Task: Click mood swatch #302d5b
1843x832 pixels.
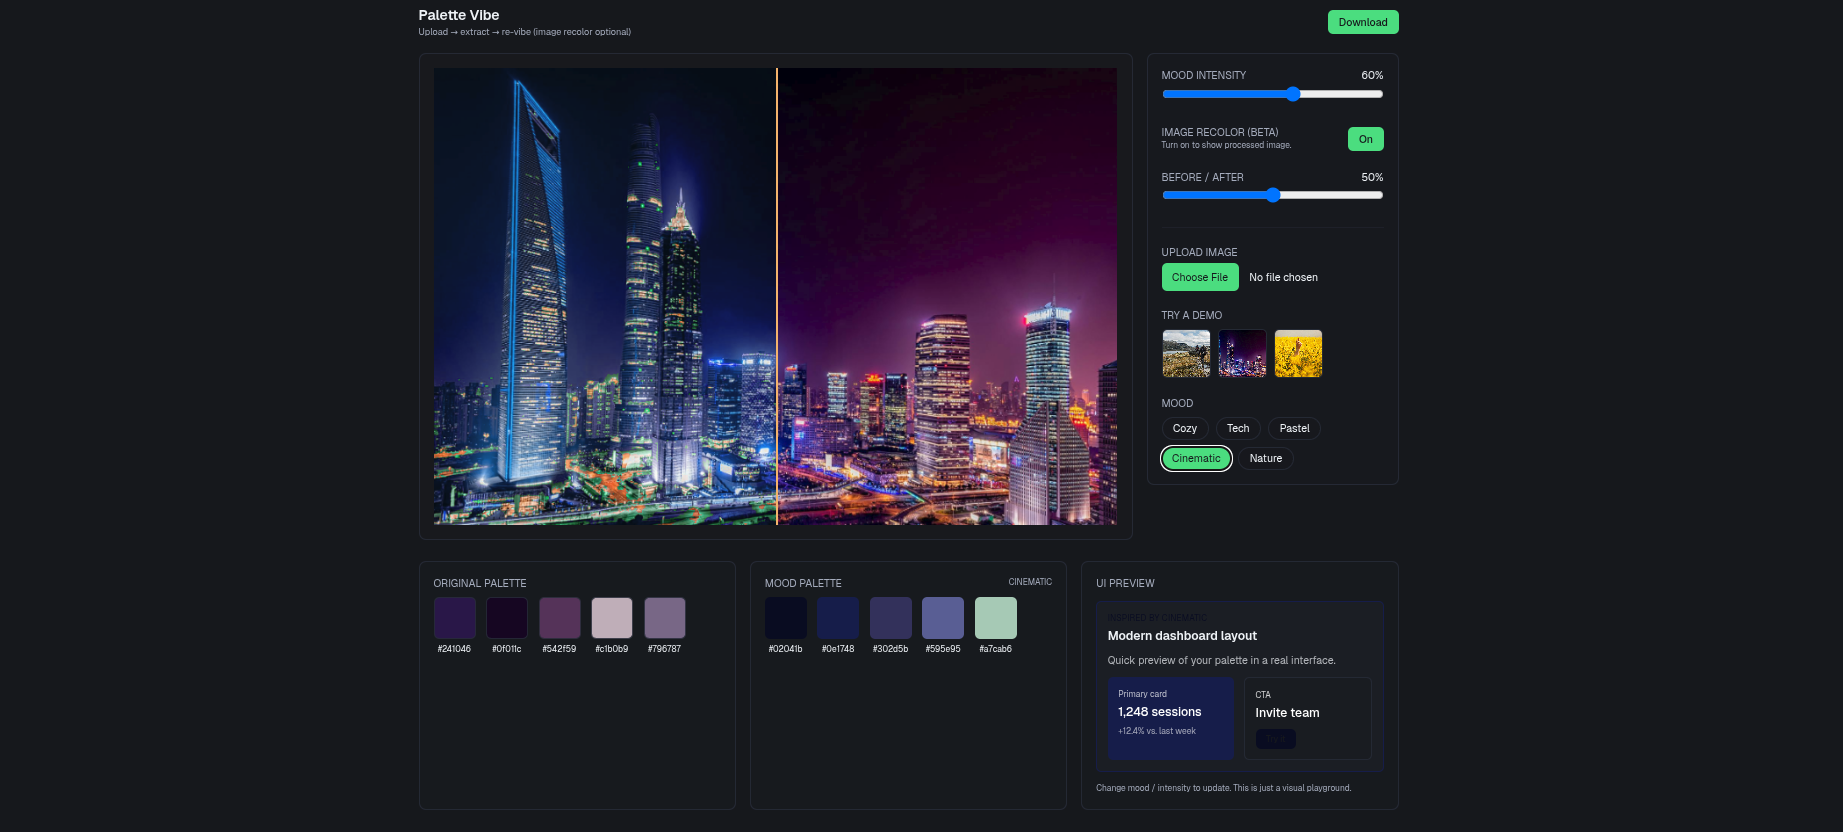Action: tap(891, 618)
